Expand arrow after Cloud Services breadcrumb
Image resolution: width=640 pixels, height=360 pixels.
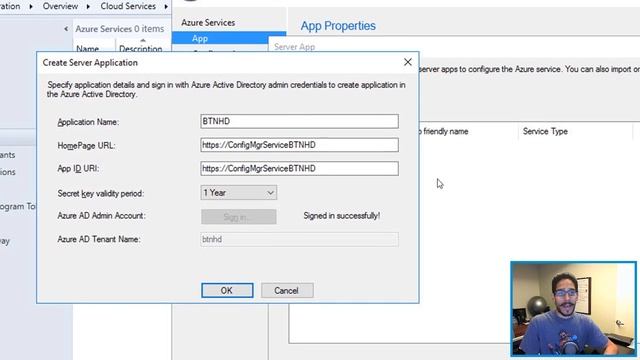coord(166,7)
